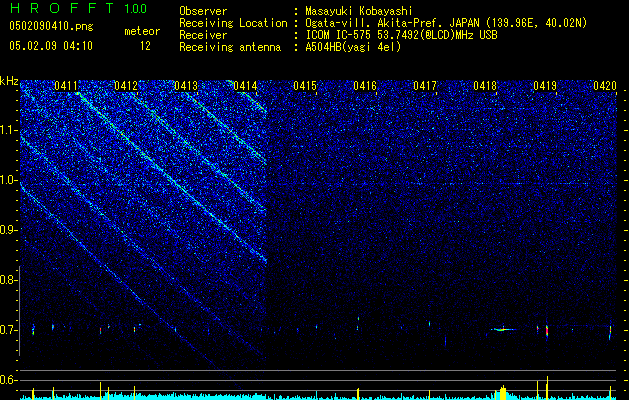Click the 0420 time marker
Screen dimensions: 629x400
click(x=605, y=86)
